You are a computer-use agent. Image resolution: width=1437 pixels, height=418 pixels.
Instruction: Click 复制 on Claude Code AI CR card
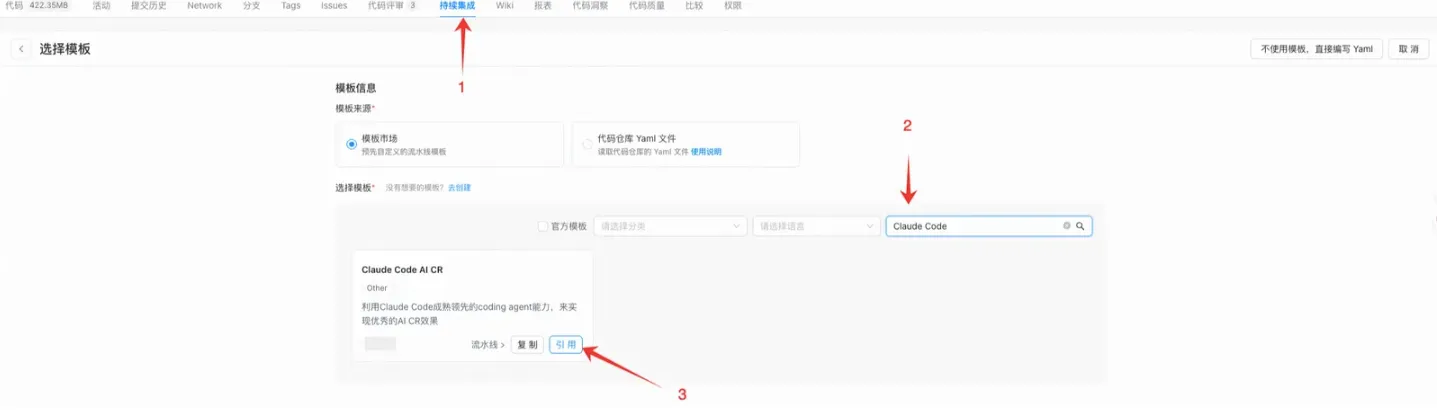pos(527,344)
